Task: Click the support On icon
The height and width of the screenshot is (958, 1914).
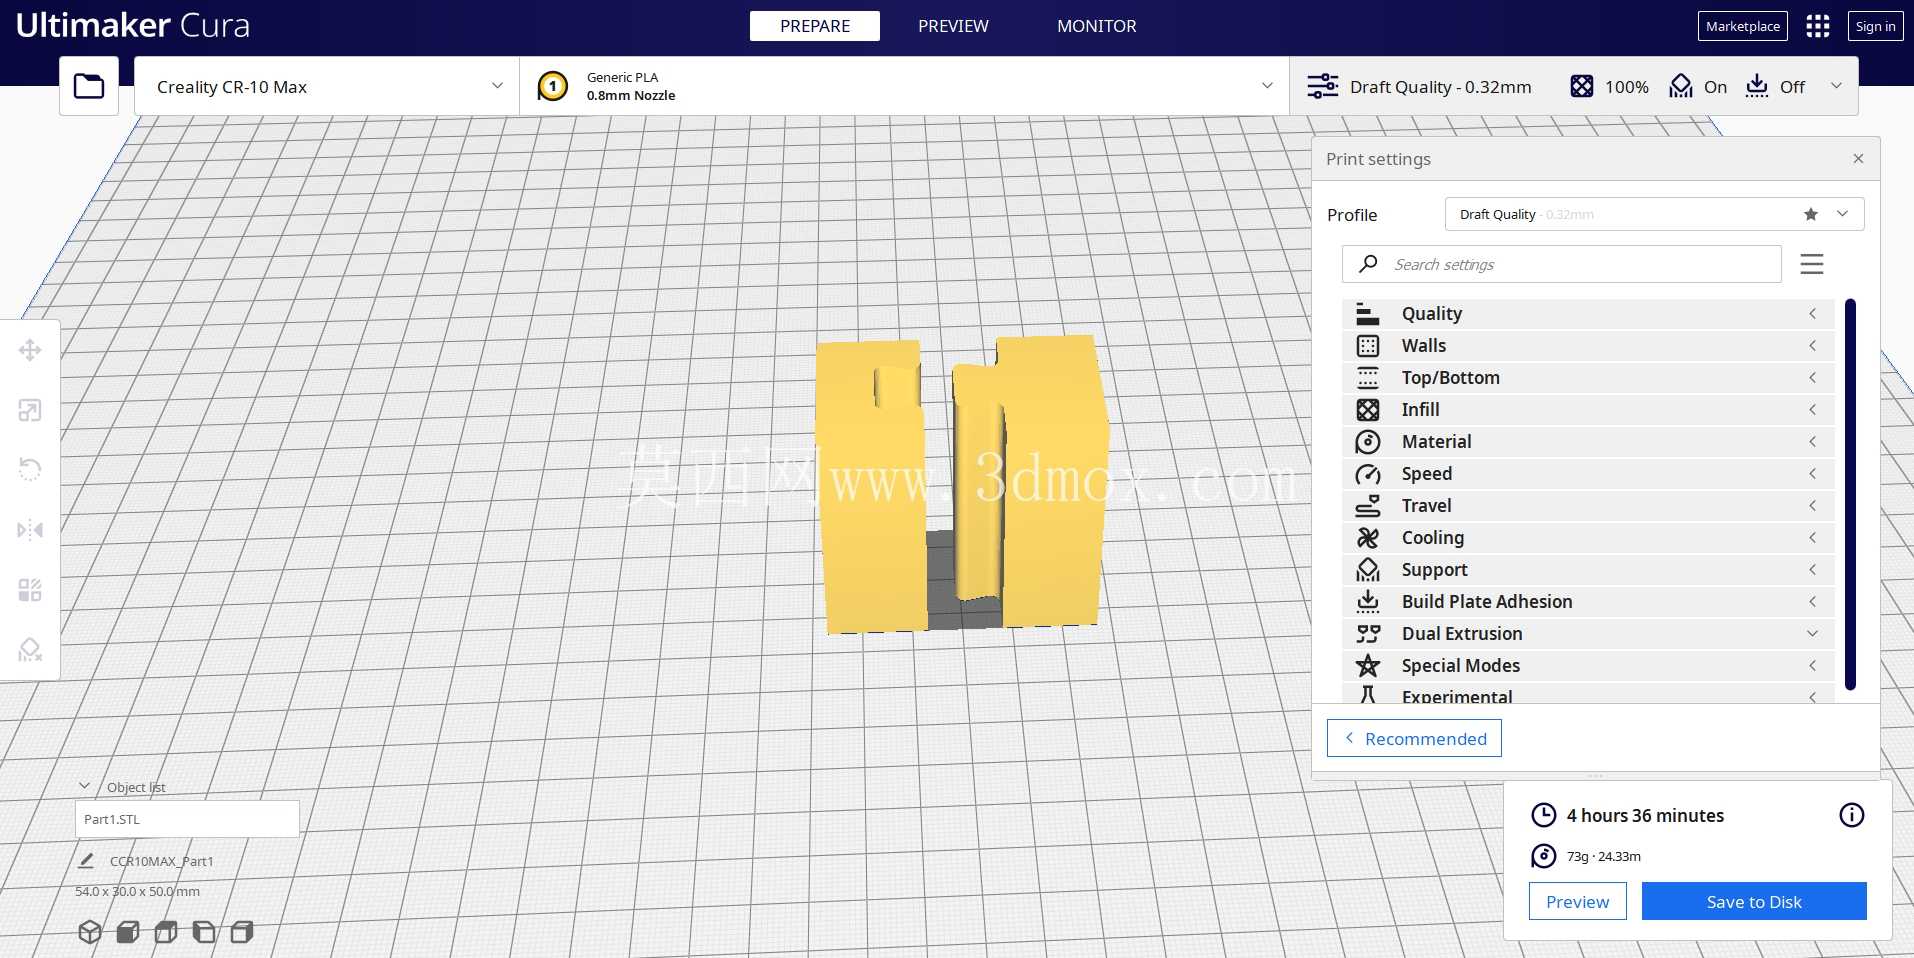Action: coord(1681,86)
